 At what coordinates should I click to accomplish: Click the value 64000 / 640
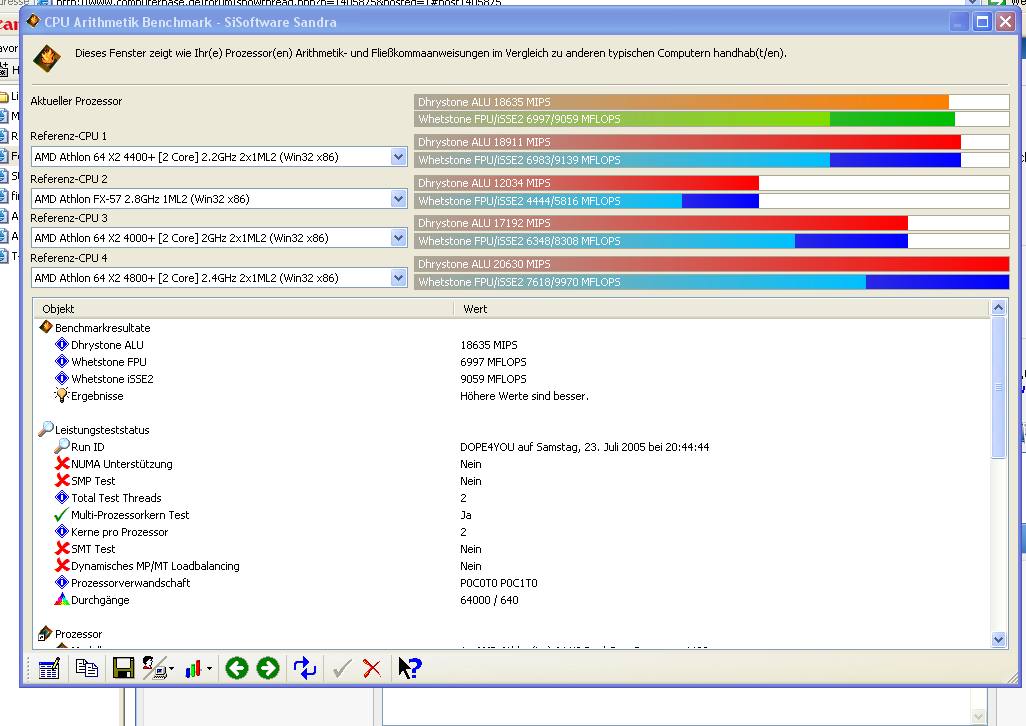[489, 600]
